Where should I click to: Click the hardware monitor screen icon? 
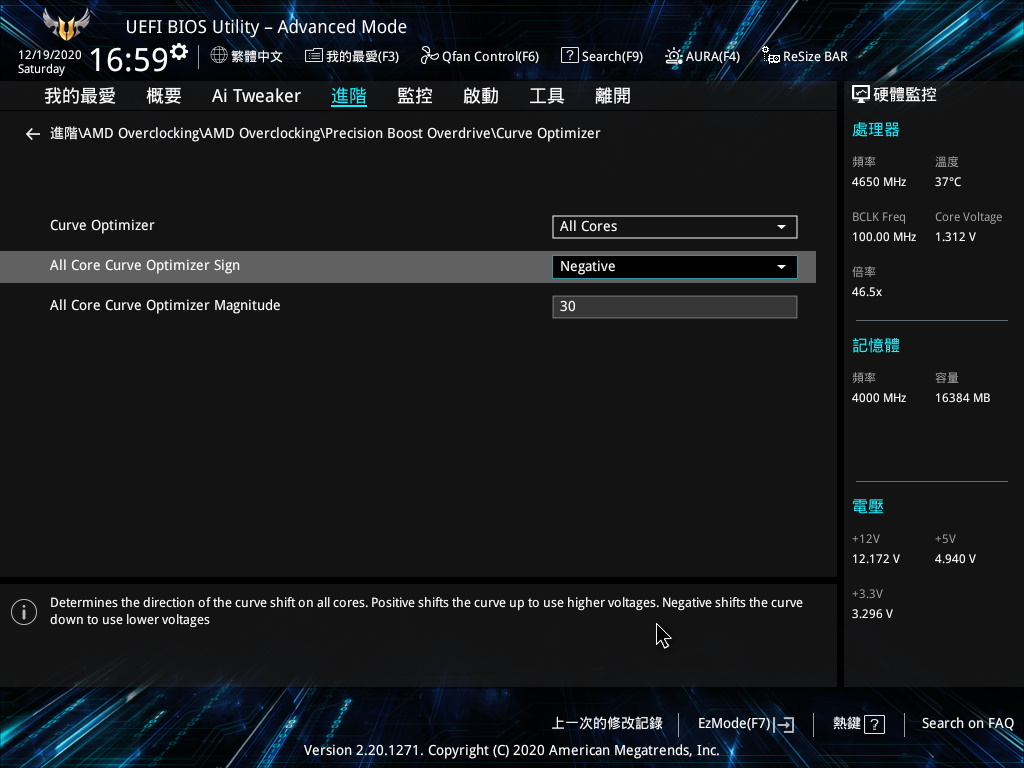click(861, 95)
